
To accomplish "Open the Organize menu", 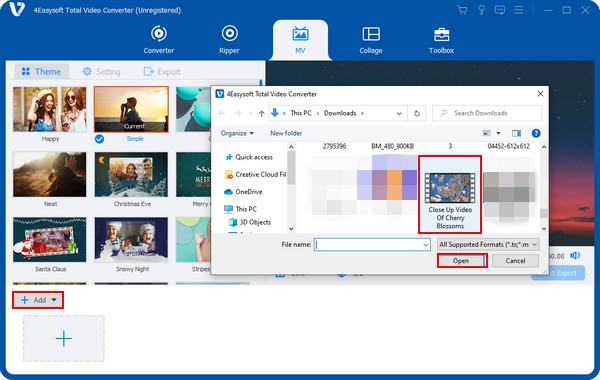I will point(237,133).
